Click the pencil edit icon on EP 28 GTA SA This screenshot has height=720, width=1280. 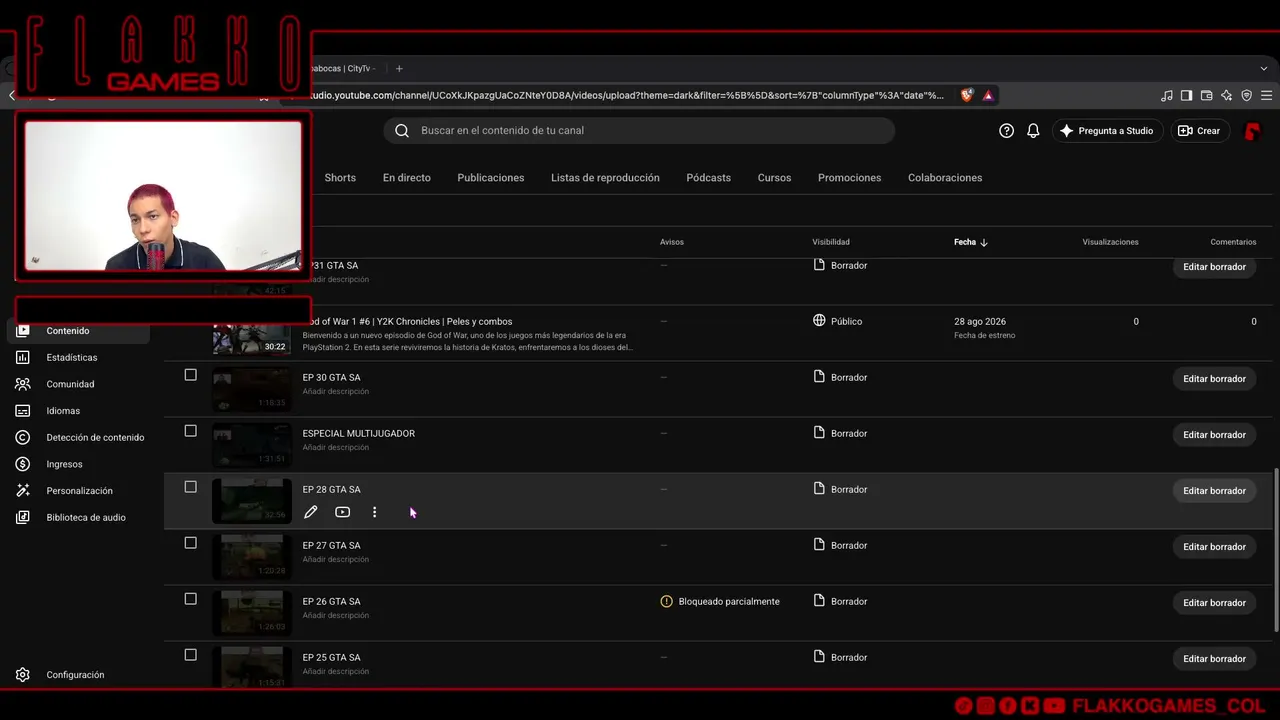311,512
